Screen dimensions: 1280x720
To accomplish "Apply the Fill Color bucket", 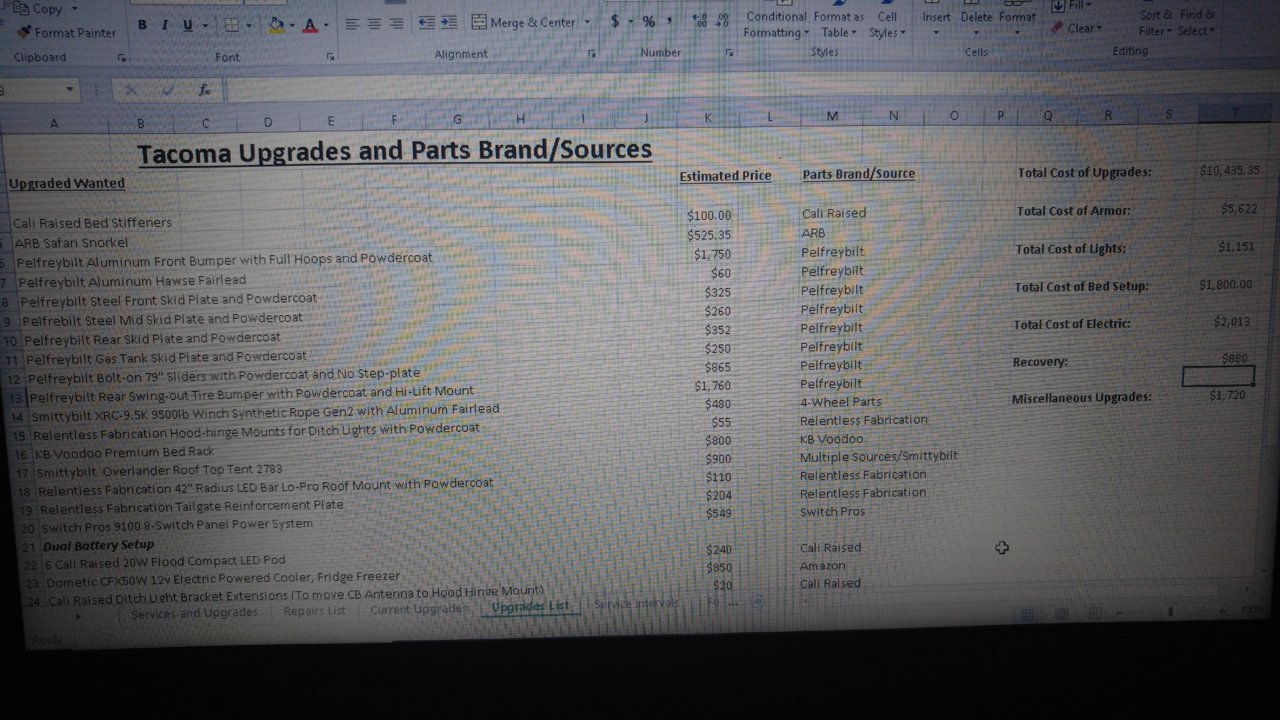I will point(276,24).
